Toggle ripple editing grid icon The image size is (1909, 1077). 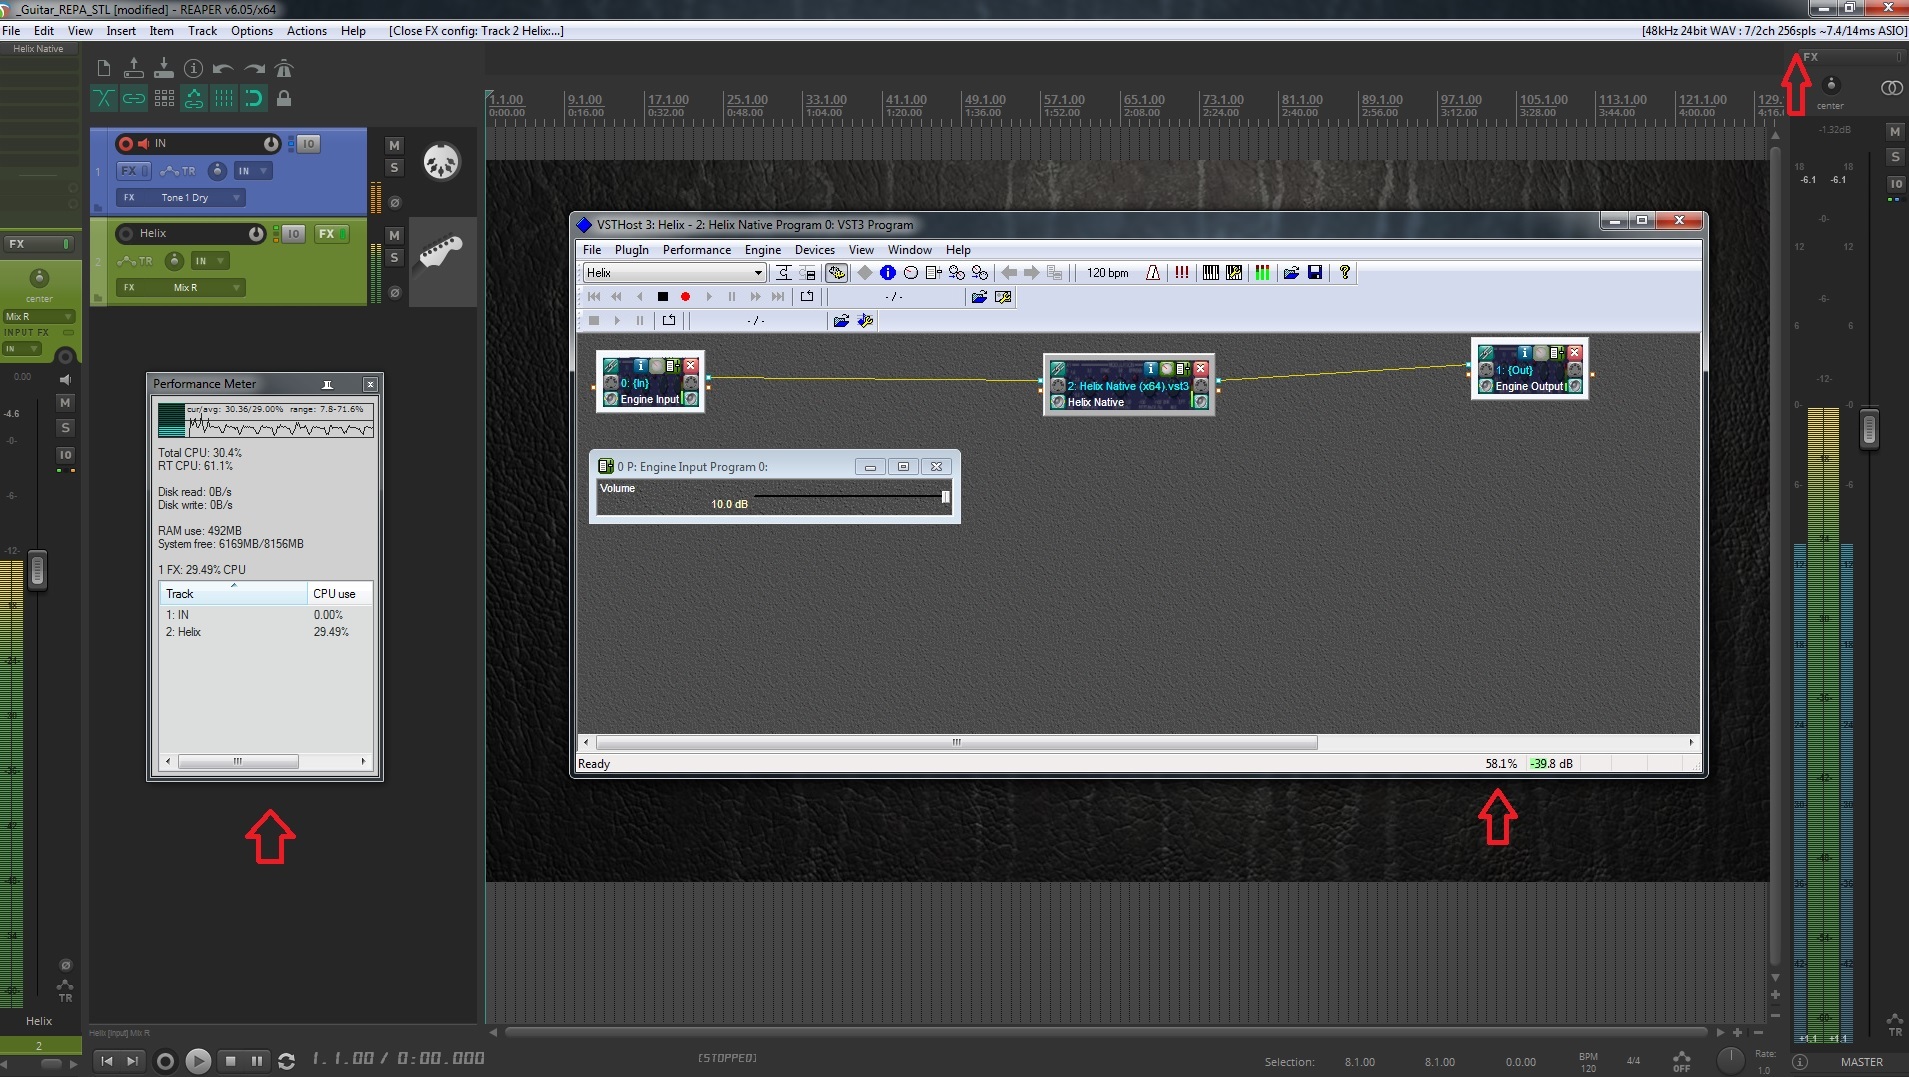[164, 98]
